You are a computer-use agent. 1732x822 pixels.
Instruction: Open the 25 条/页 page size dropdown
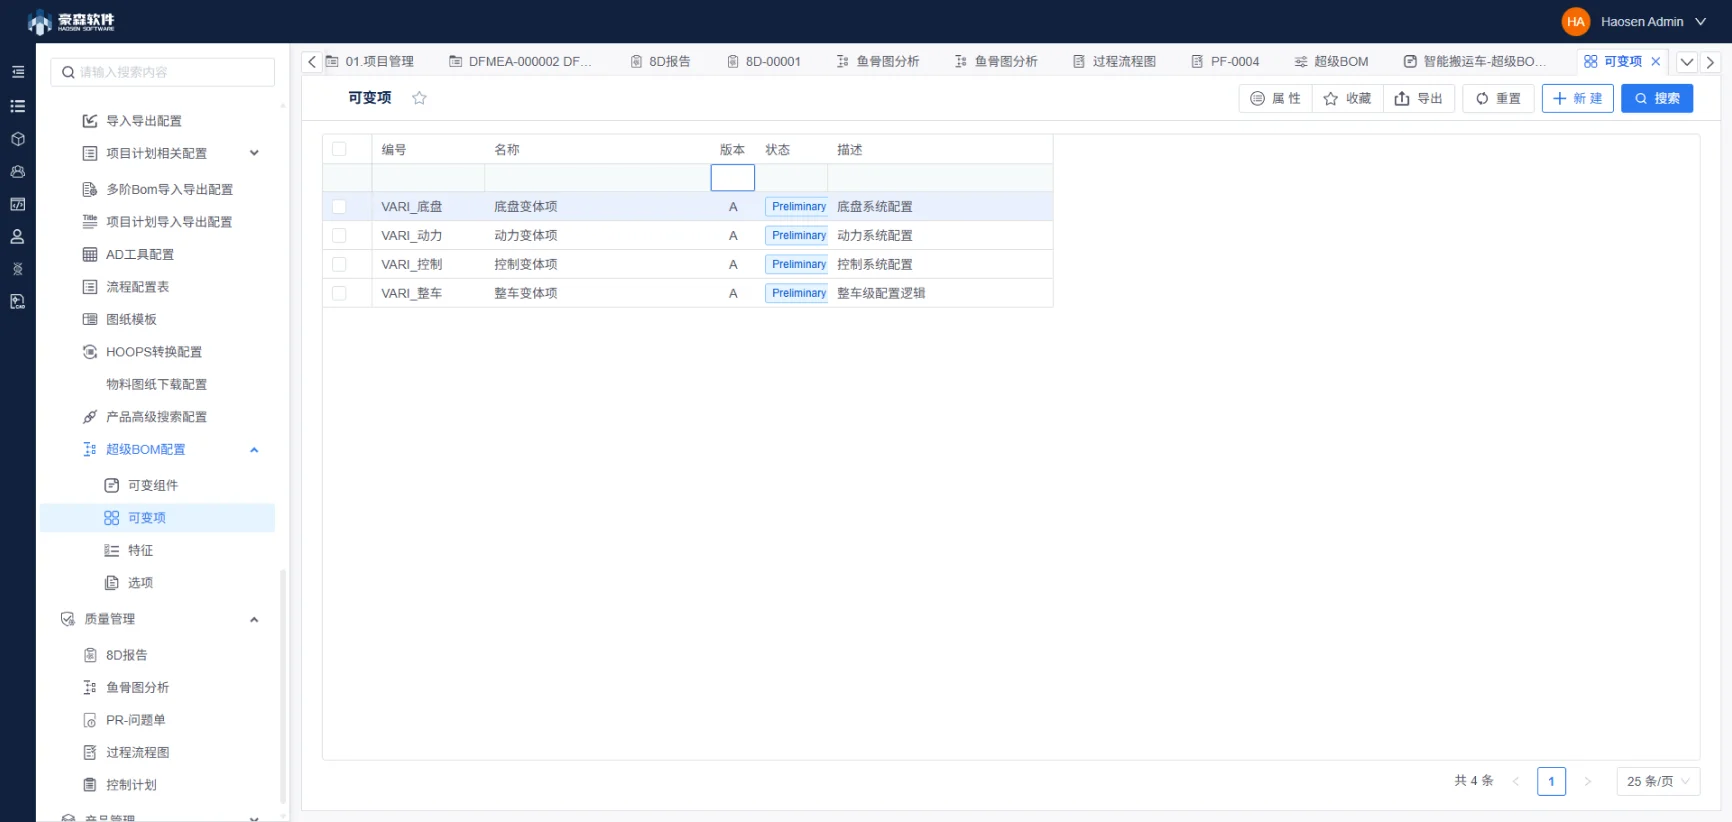tap(1658, 781)
